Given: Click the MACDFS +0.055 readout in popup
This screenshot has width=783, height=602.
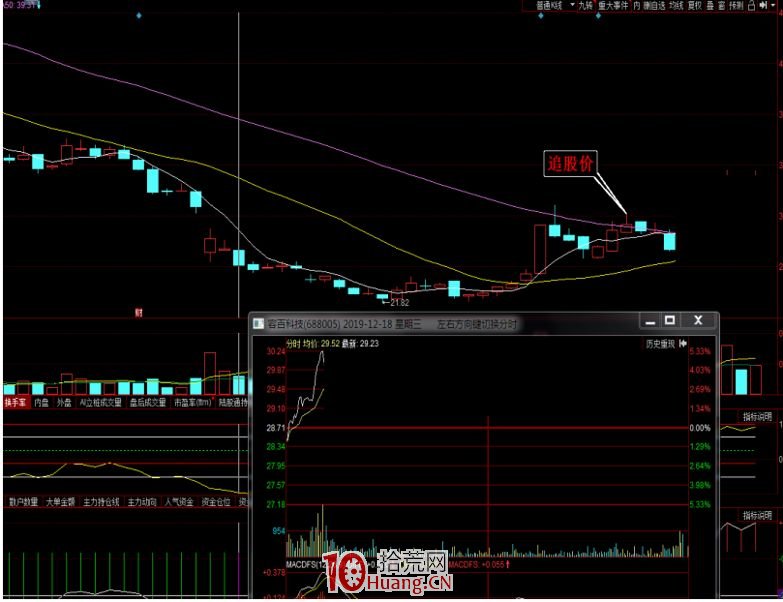Looking at the screenshot, I should (x=479, y=565).
